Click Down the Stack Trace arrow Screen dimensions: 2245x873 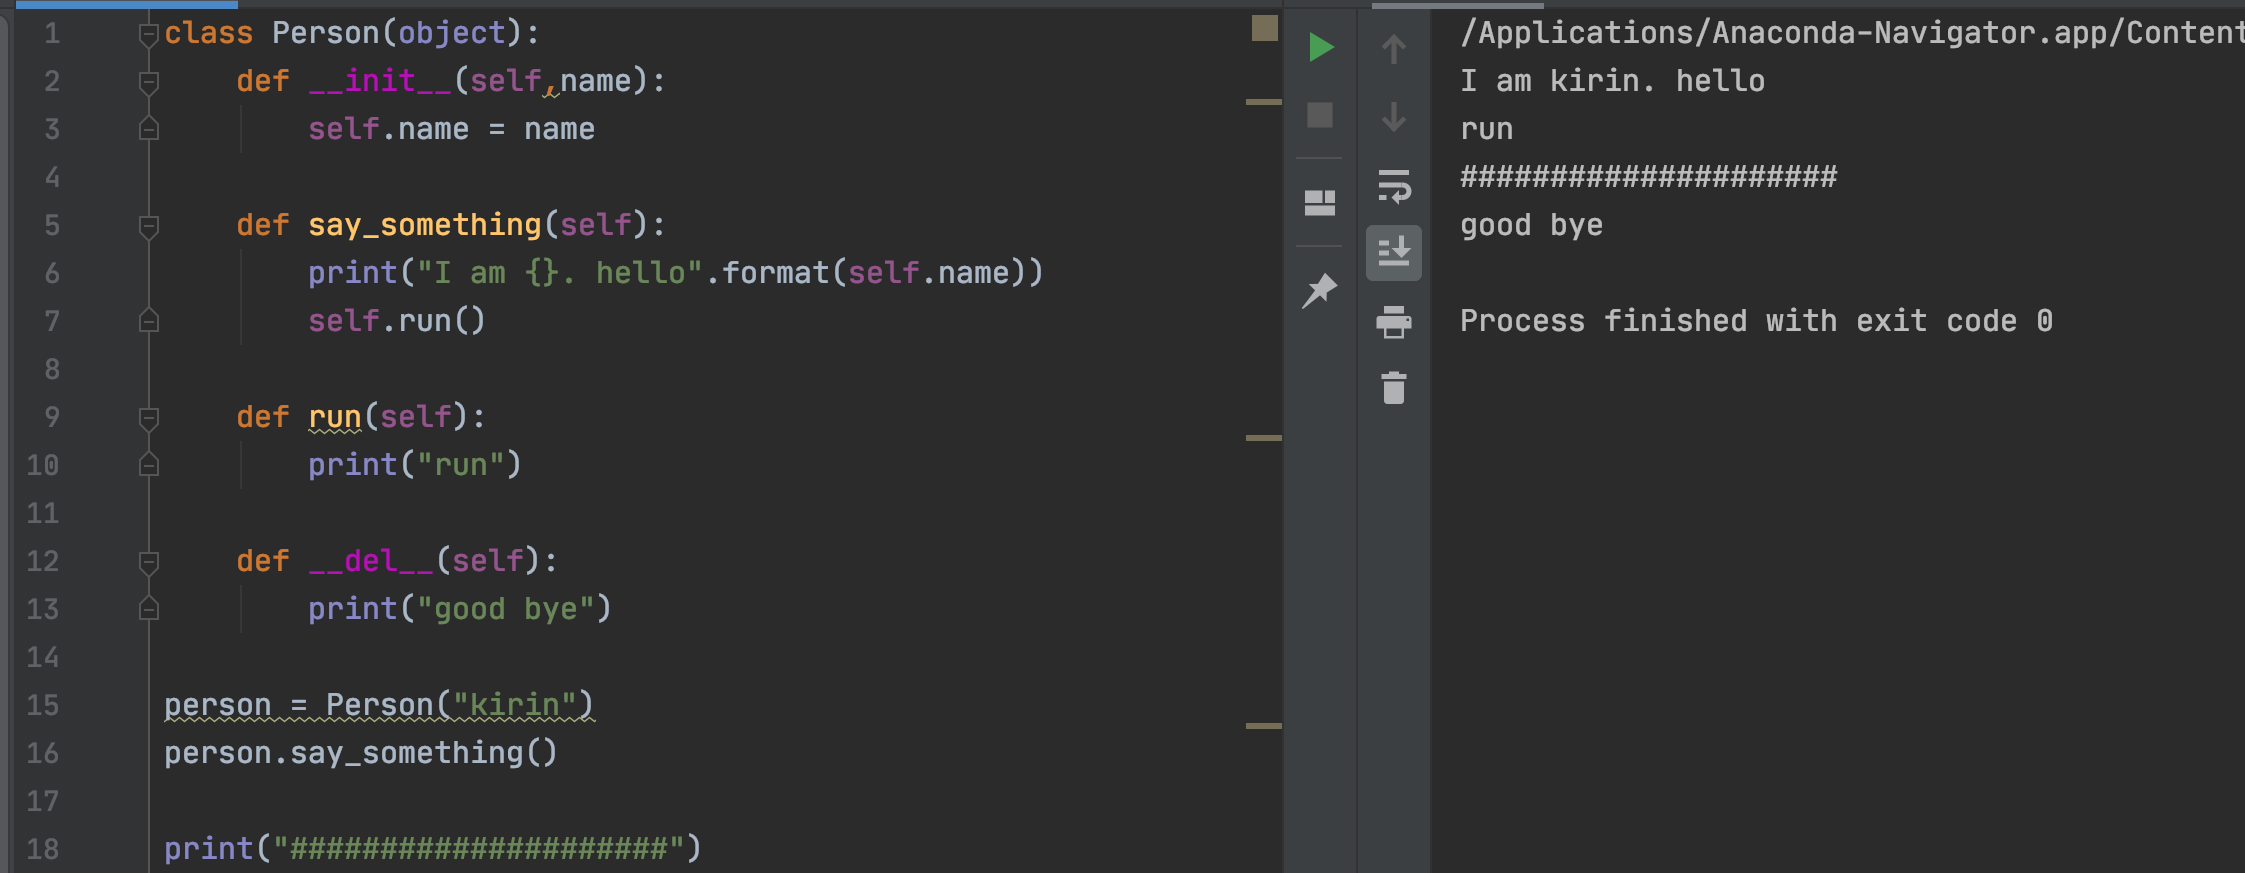(1394, 116)
